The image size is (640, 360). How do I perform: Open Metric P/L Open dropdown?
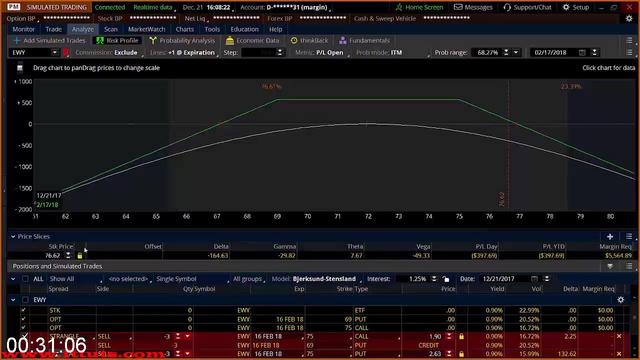point(322,53)
